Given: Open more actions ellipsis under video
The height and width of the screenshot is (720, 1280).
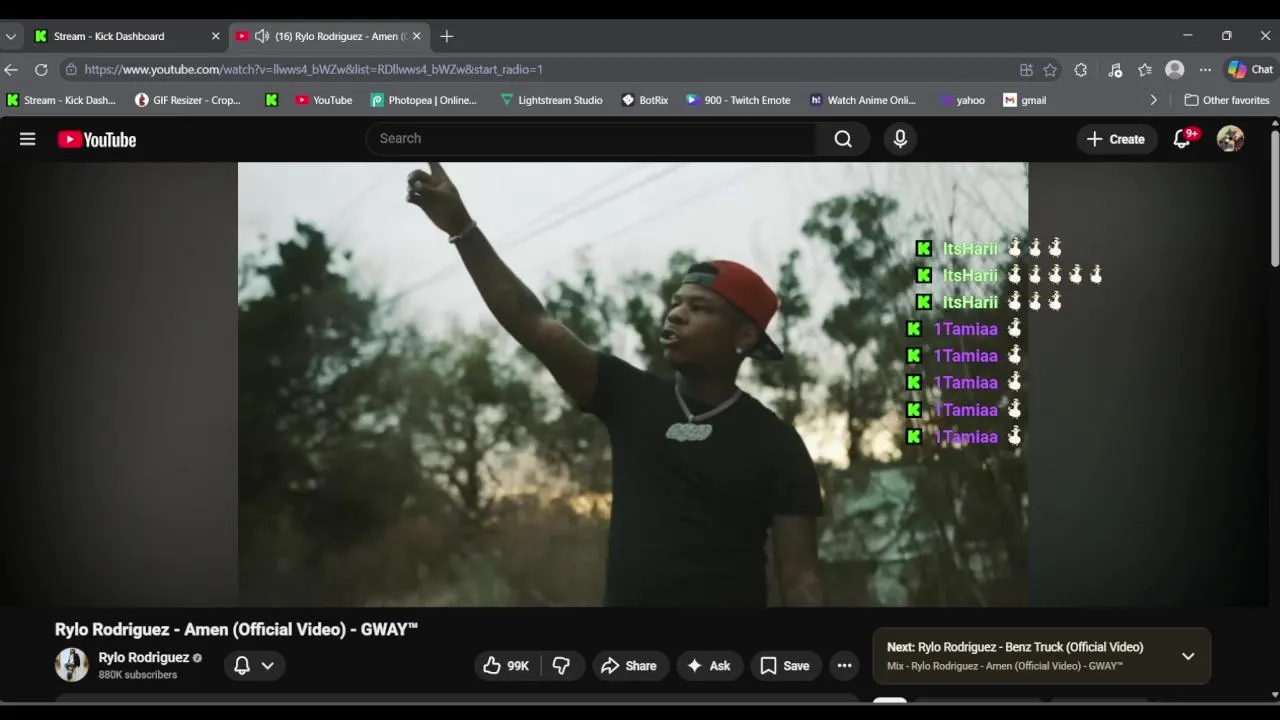Looking at the screenshot, I should tap(844, 666).
